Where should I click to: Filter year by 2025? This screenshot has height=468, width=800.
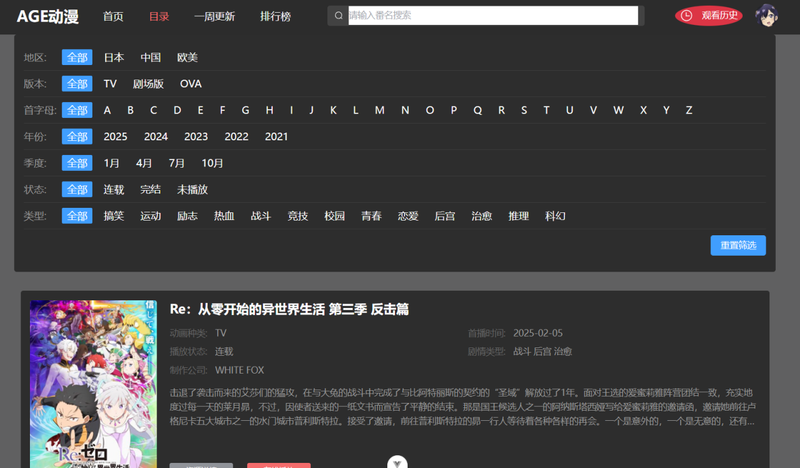click(x=115, y=137)
